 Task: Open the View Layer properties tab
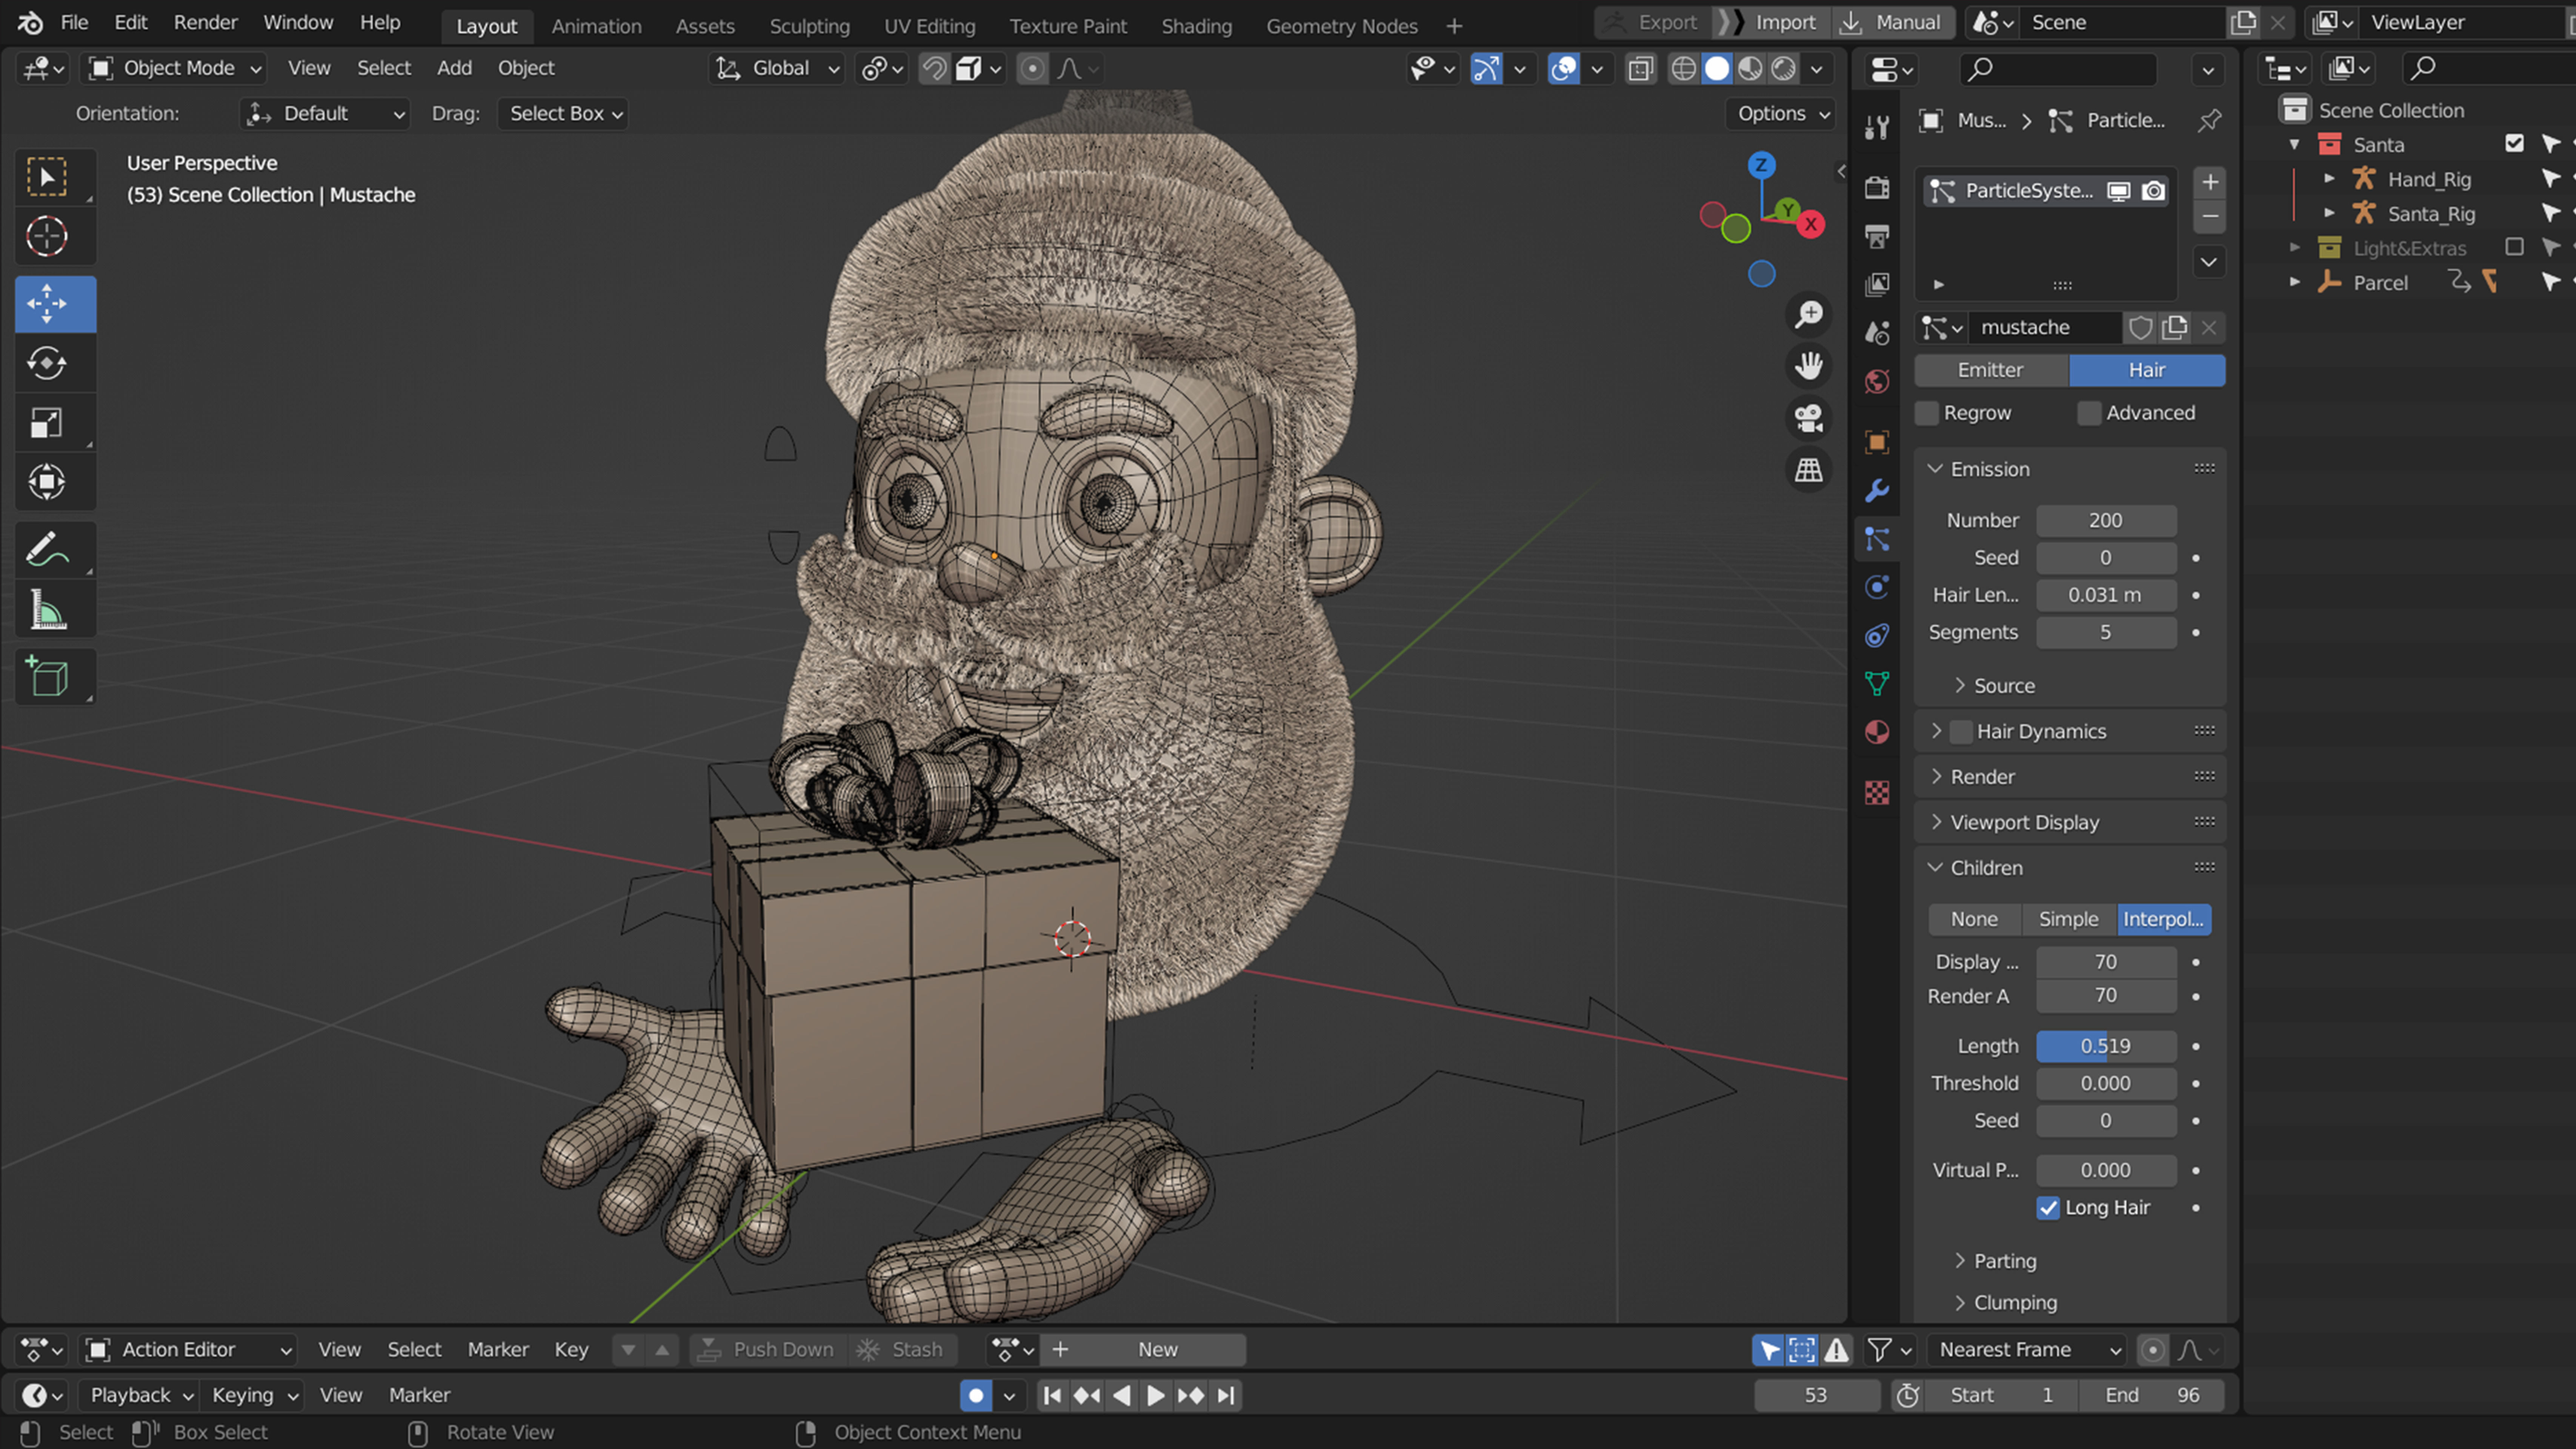point(1877,285)
